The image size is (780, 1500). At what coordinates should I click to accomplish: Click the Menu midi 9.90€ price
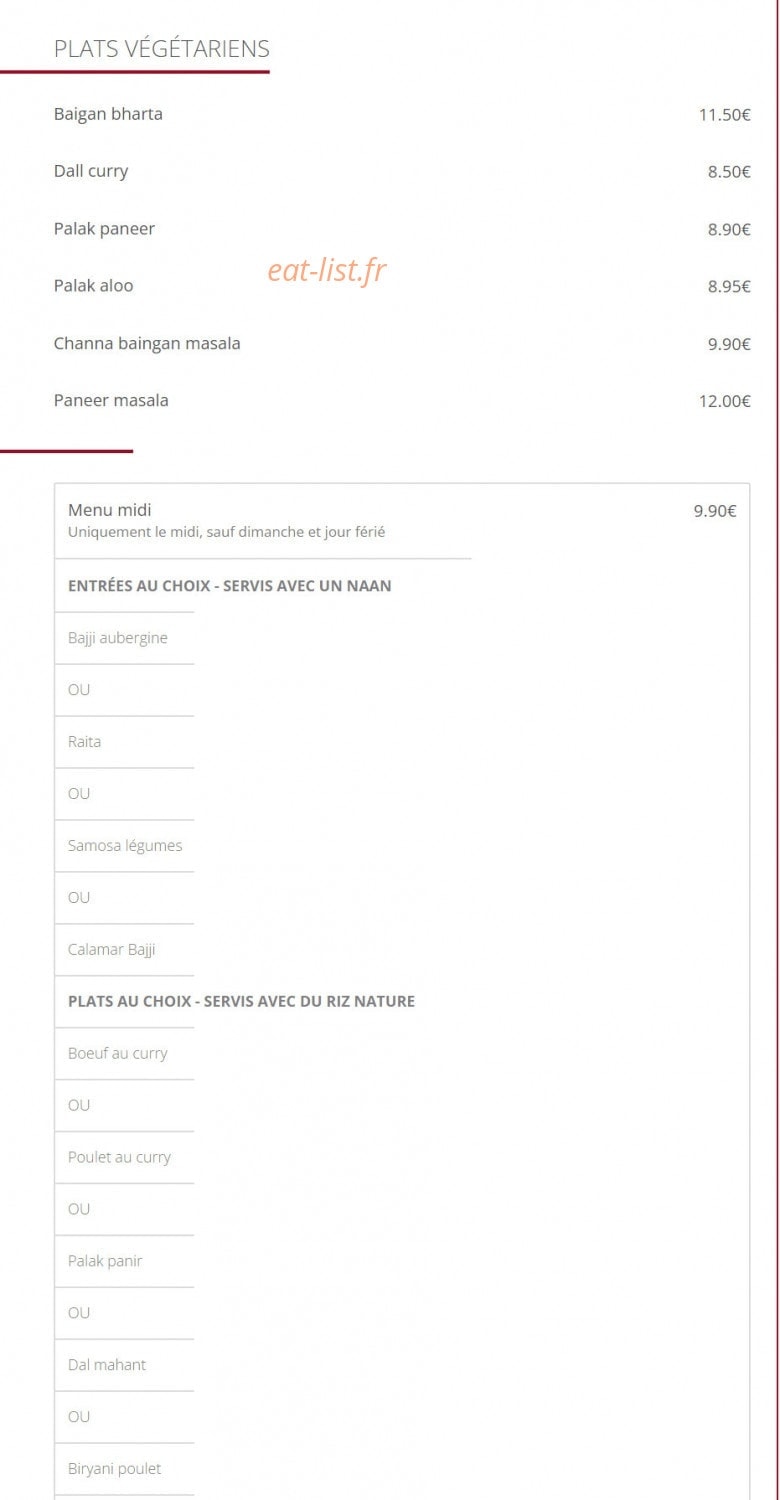[x=715, y=511]
